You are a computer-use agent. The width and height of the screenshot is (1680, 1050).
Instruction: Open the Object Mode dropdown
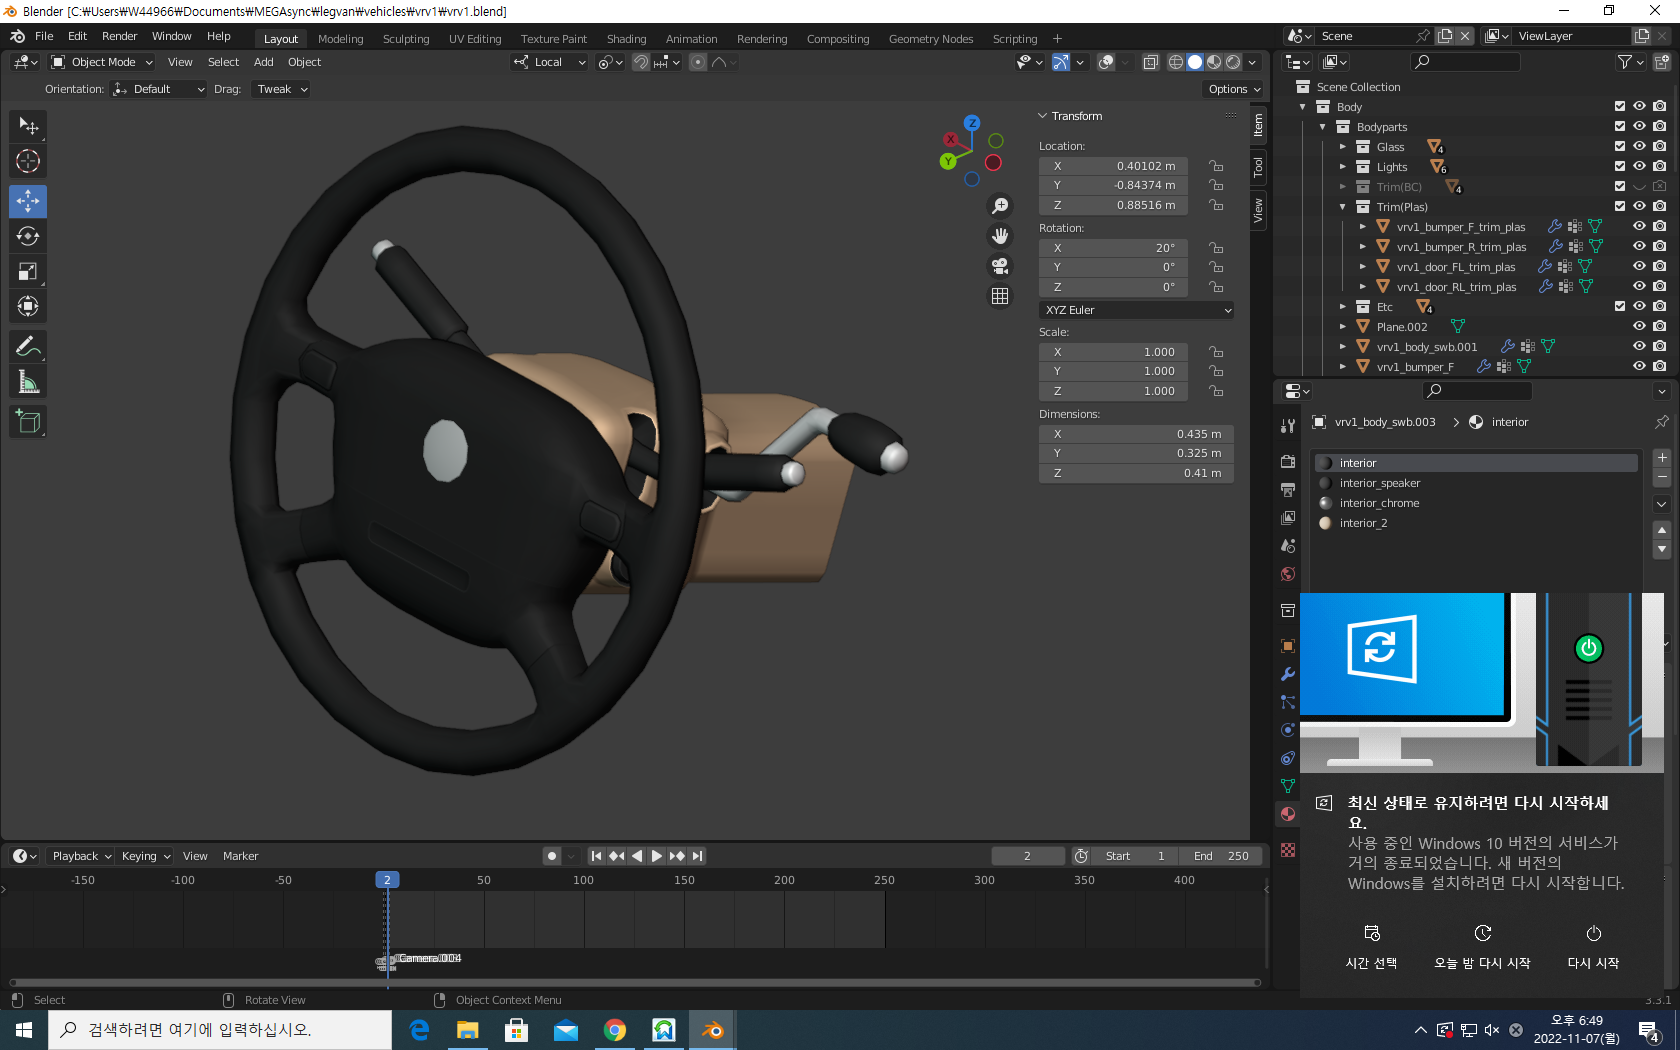pyautogui.click(x=102, y=62)
